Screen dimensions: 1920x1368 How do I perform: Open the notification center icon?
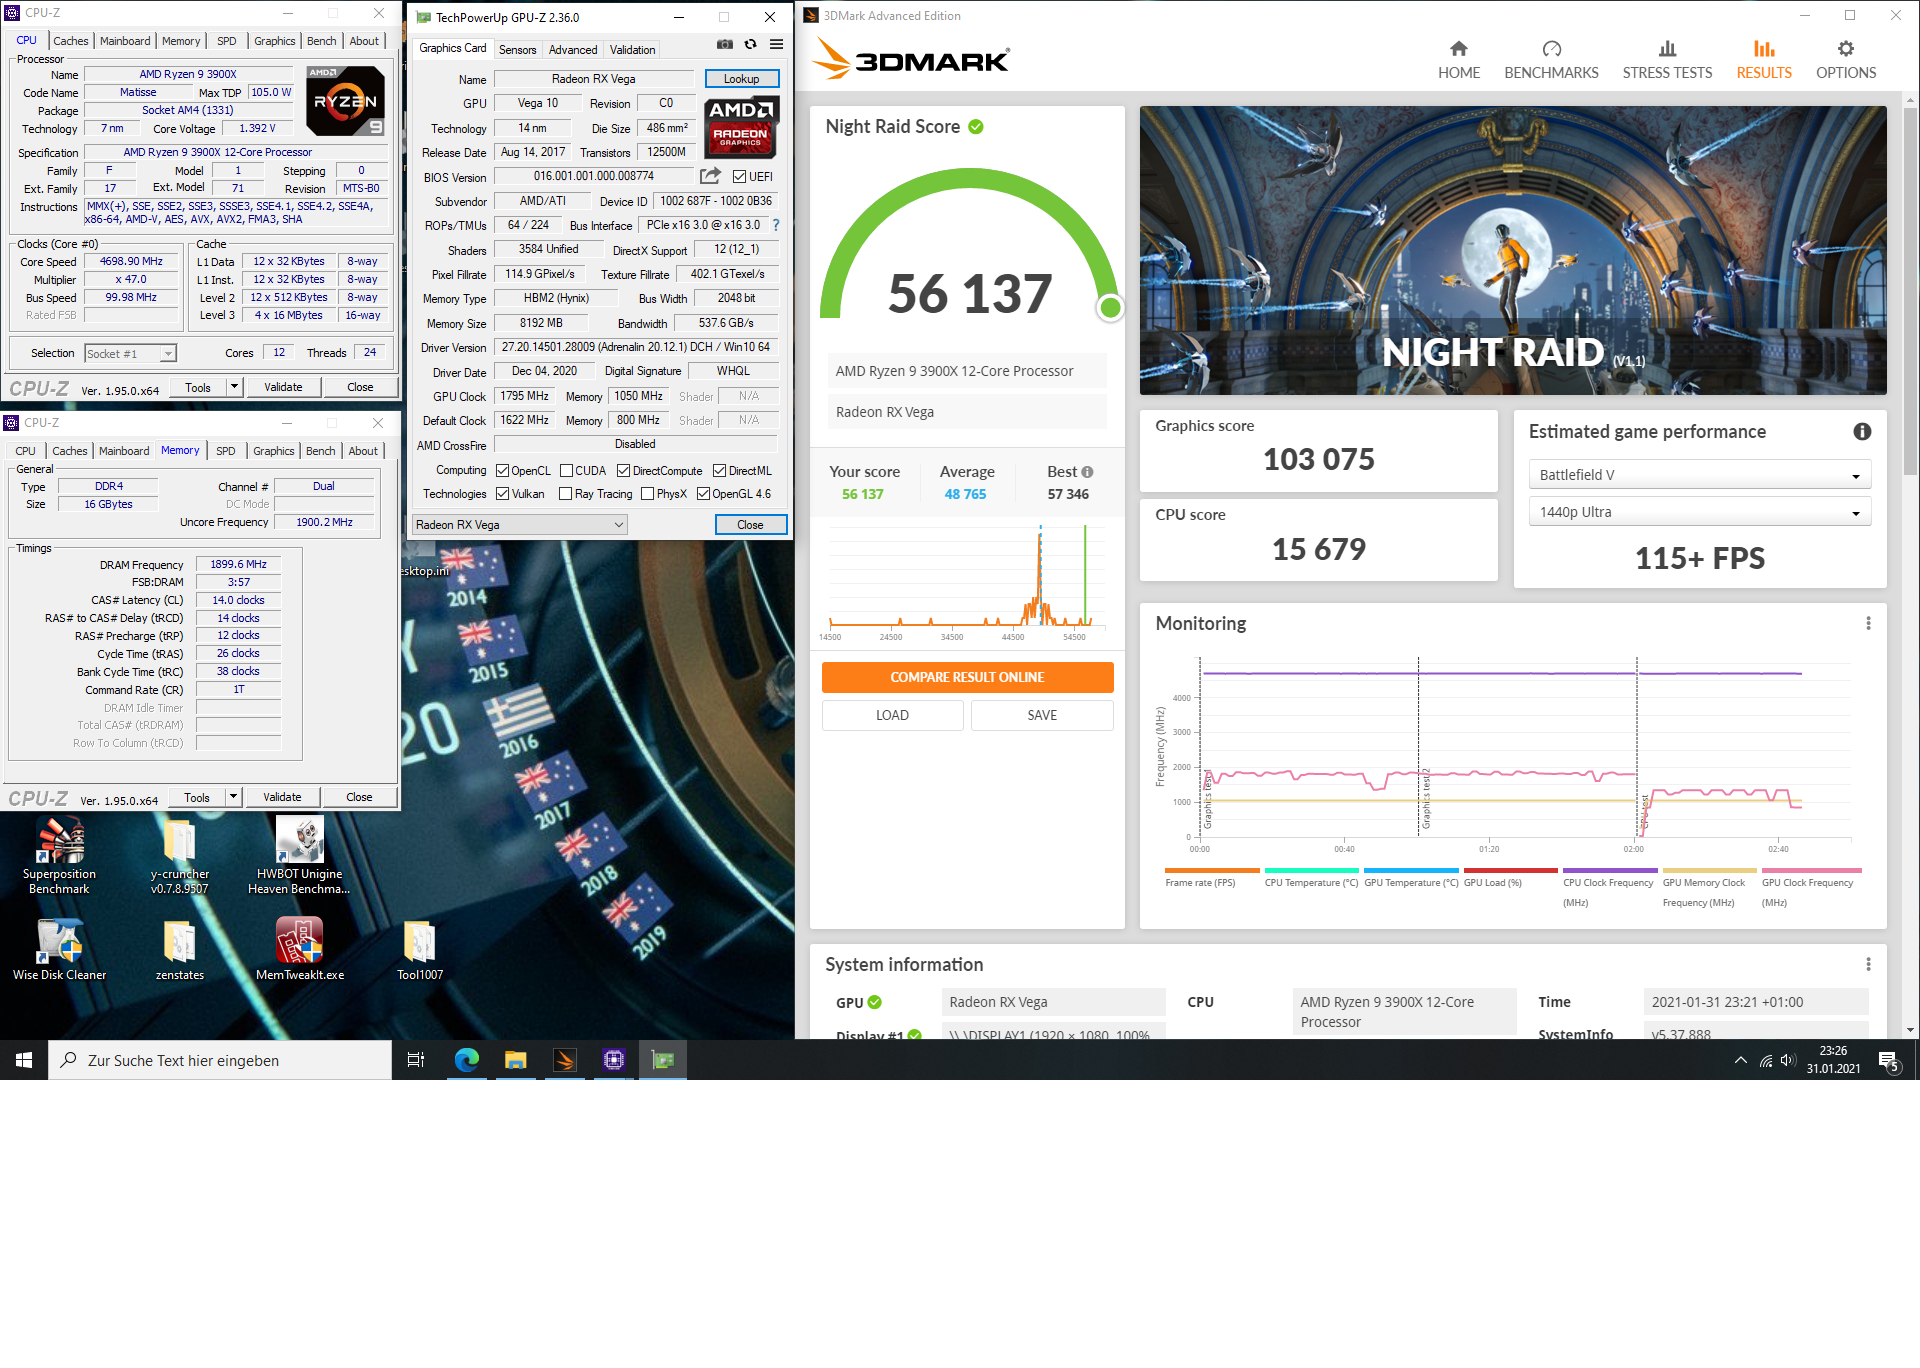point(1888,1061)
